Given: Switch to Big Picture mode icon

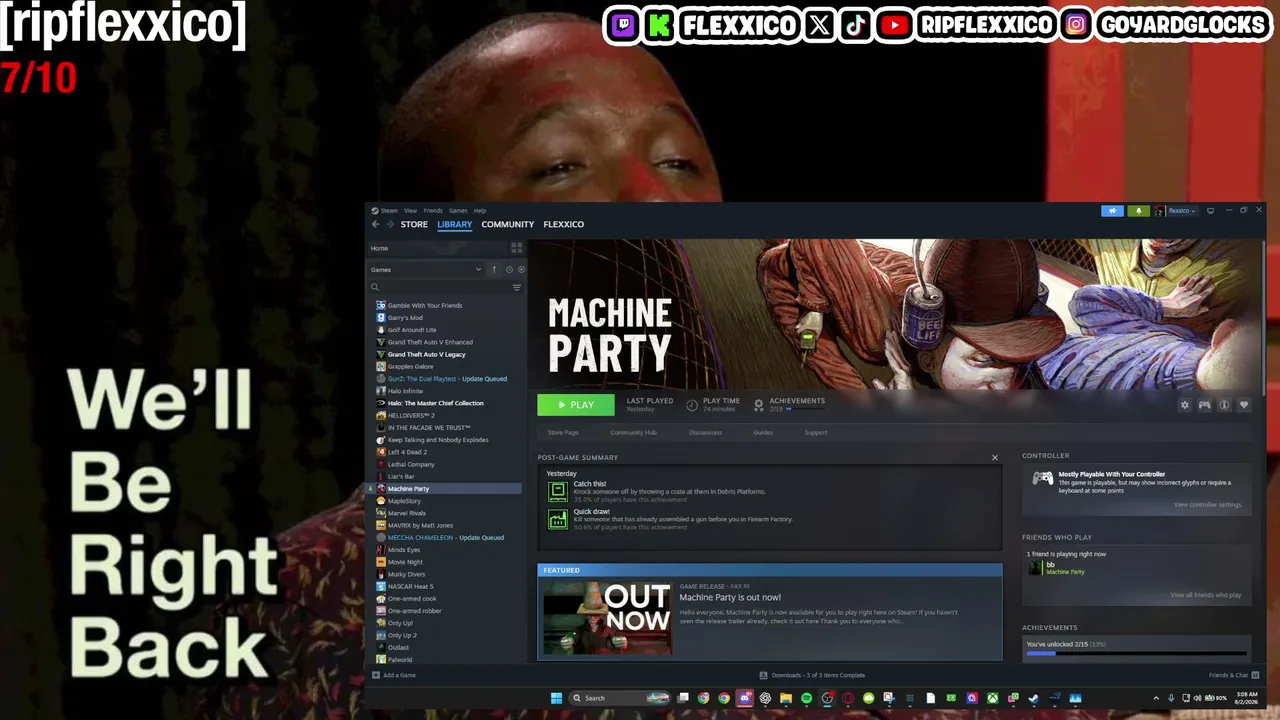Looking at the screenshot, I should 1210,211.
